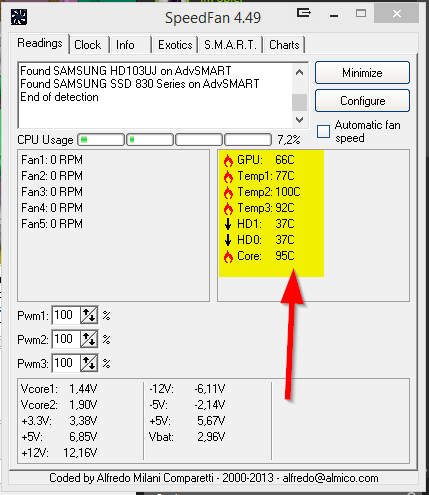Open the S.M.A.R.T. tab
This screenshot has height=495, width=429.
230,45
